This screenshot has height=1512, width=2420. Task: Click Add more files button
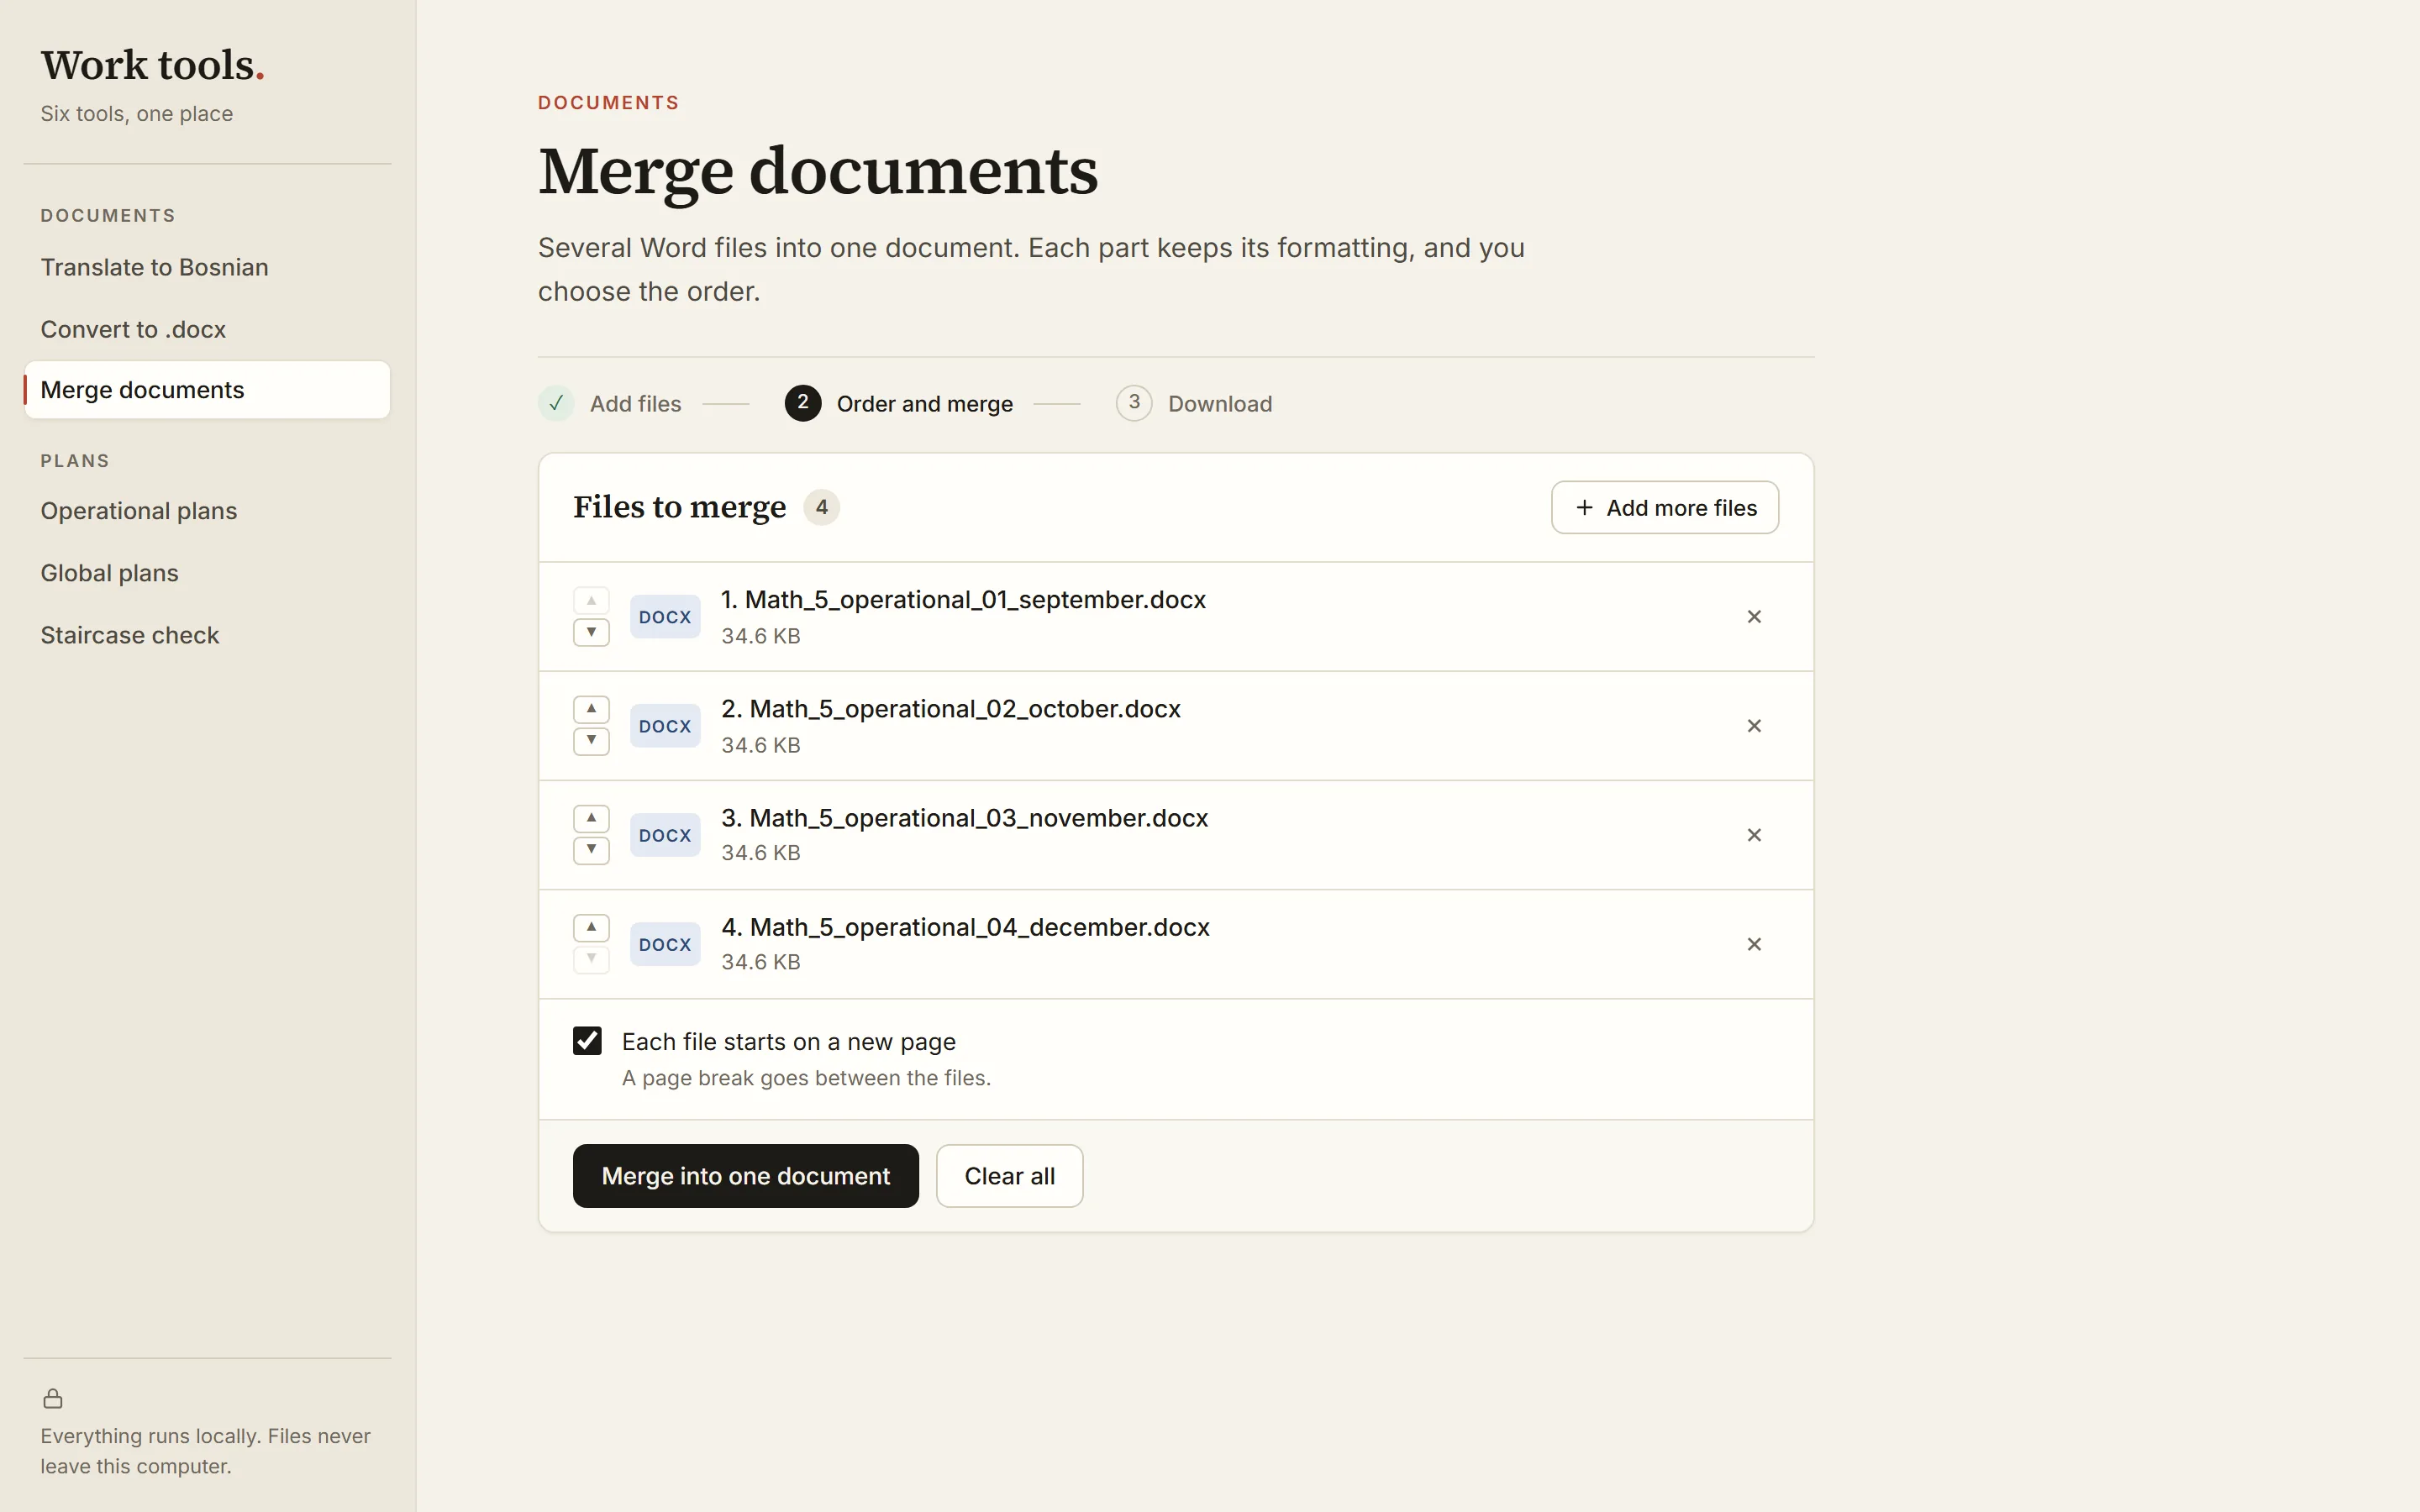[1665, 507]
